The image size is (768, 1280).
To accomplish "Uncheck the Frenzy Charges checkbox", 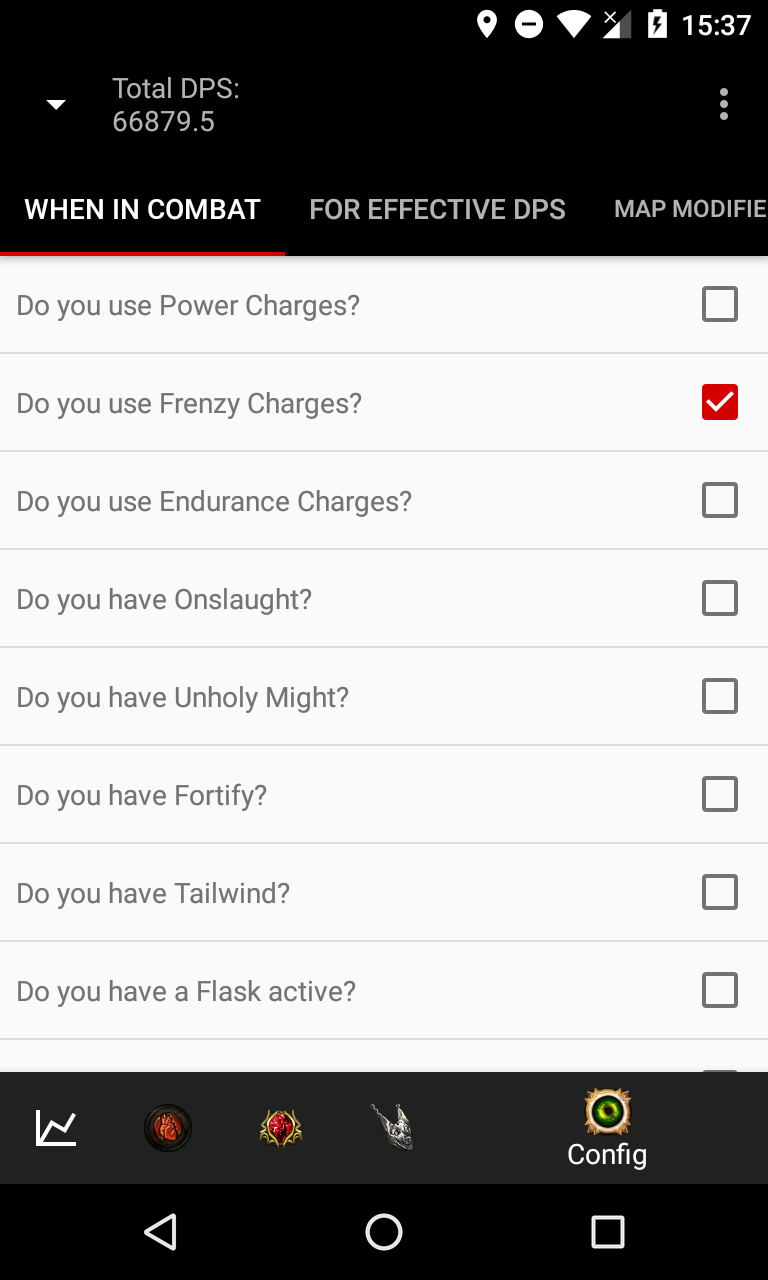I will pyautogui.click(x=720, y=402).
